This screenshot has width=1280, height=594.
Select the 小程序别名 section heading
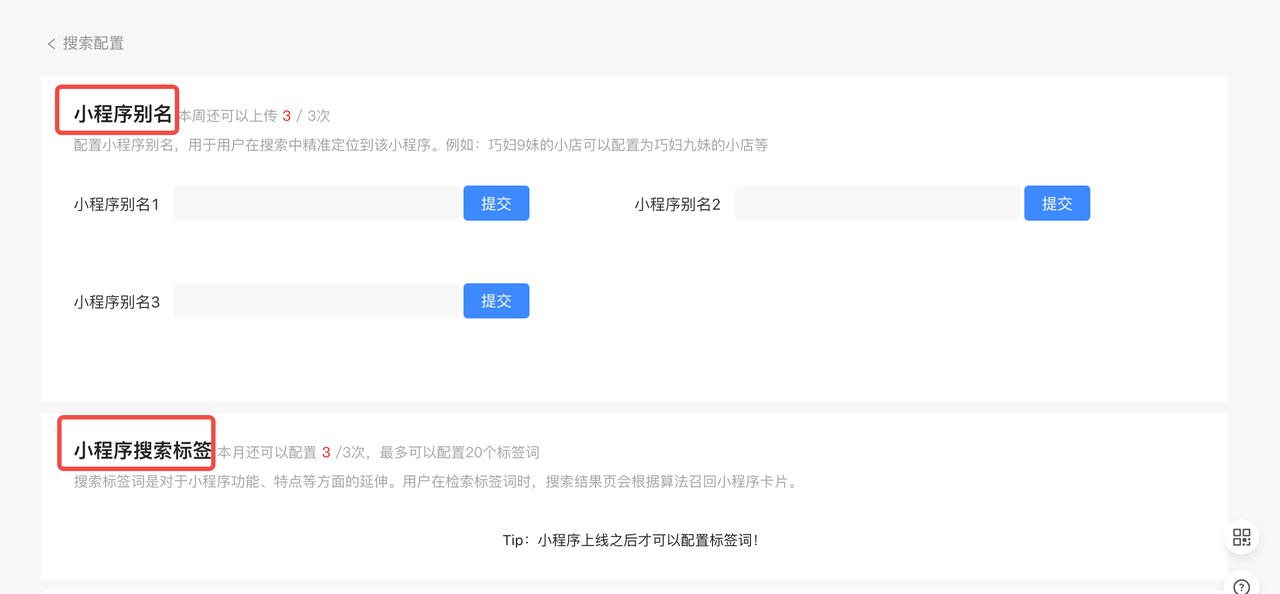pyautogui.click(x=122, y=114)
